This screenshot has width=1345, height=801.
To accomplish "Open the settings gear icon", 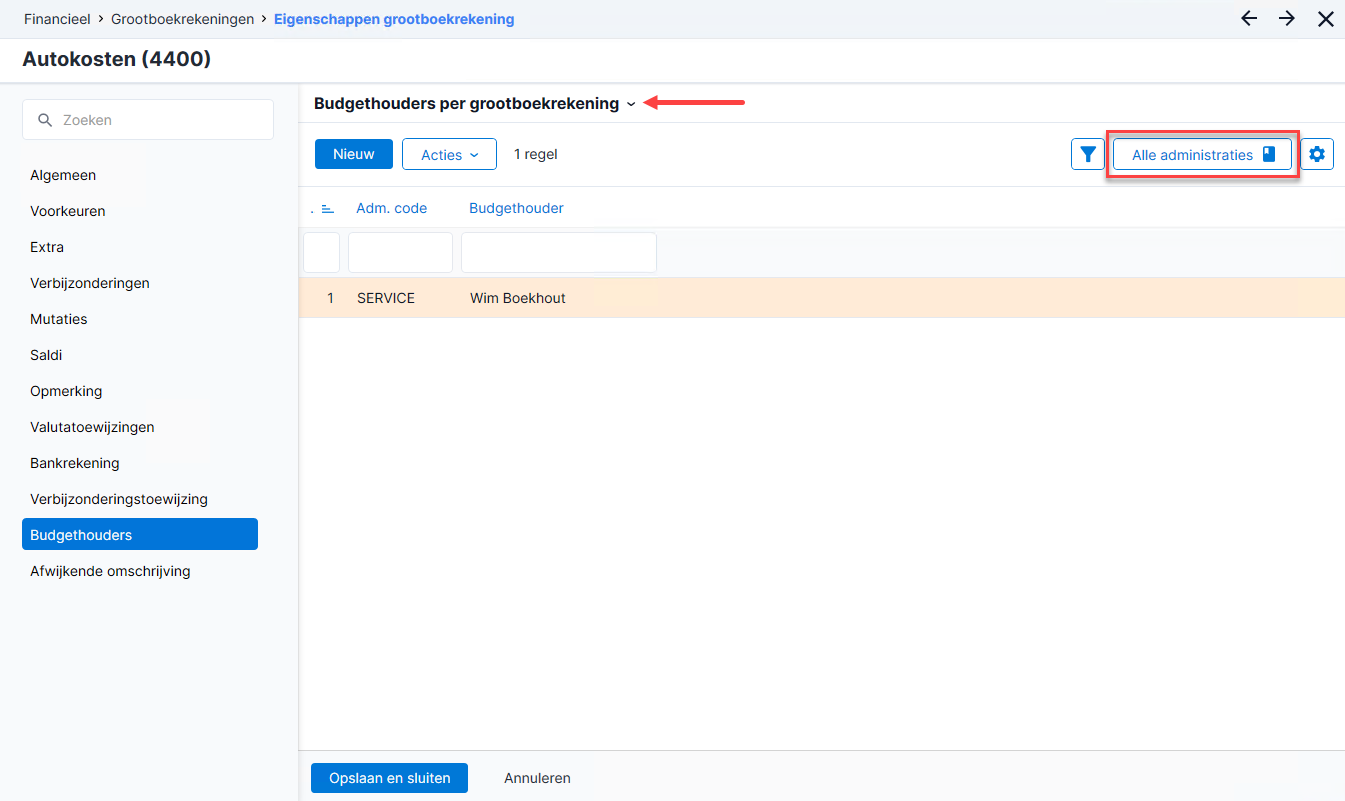I will (x=1317, y=155).
